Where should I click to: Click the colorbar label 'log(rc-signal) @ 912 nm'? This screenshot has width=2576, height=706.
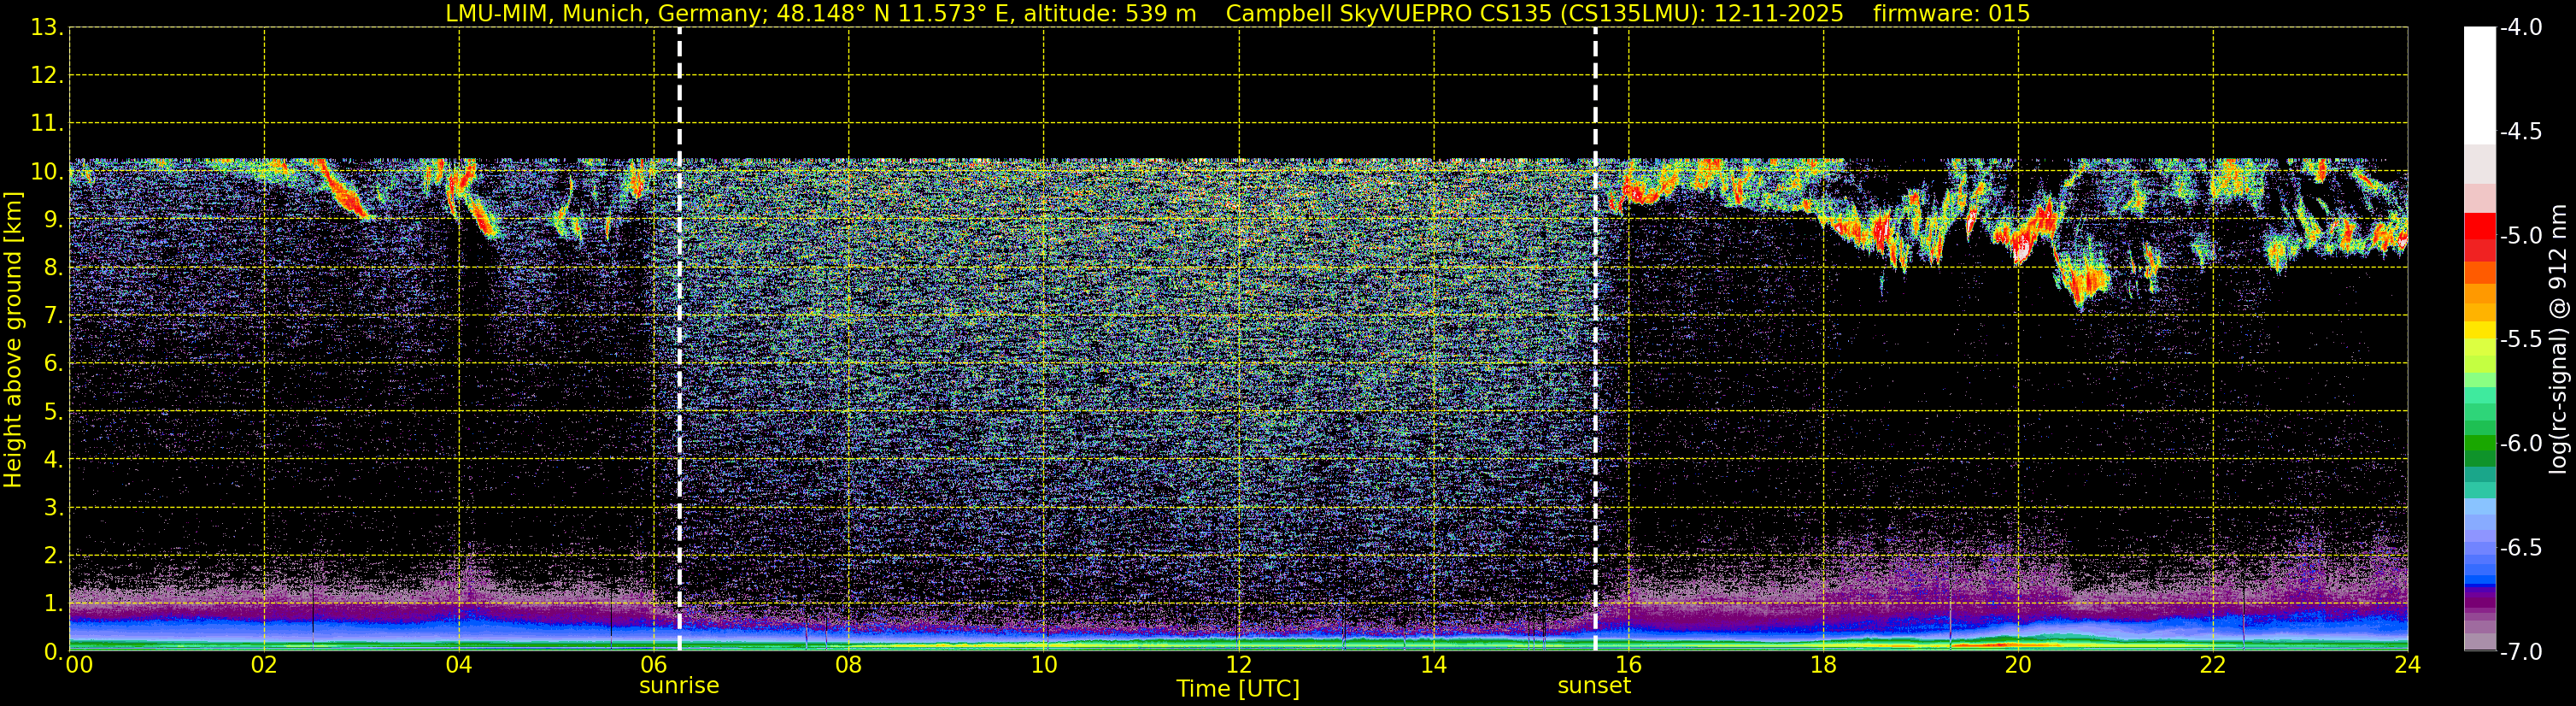(2558, 340)
